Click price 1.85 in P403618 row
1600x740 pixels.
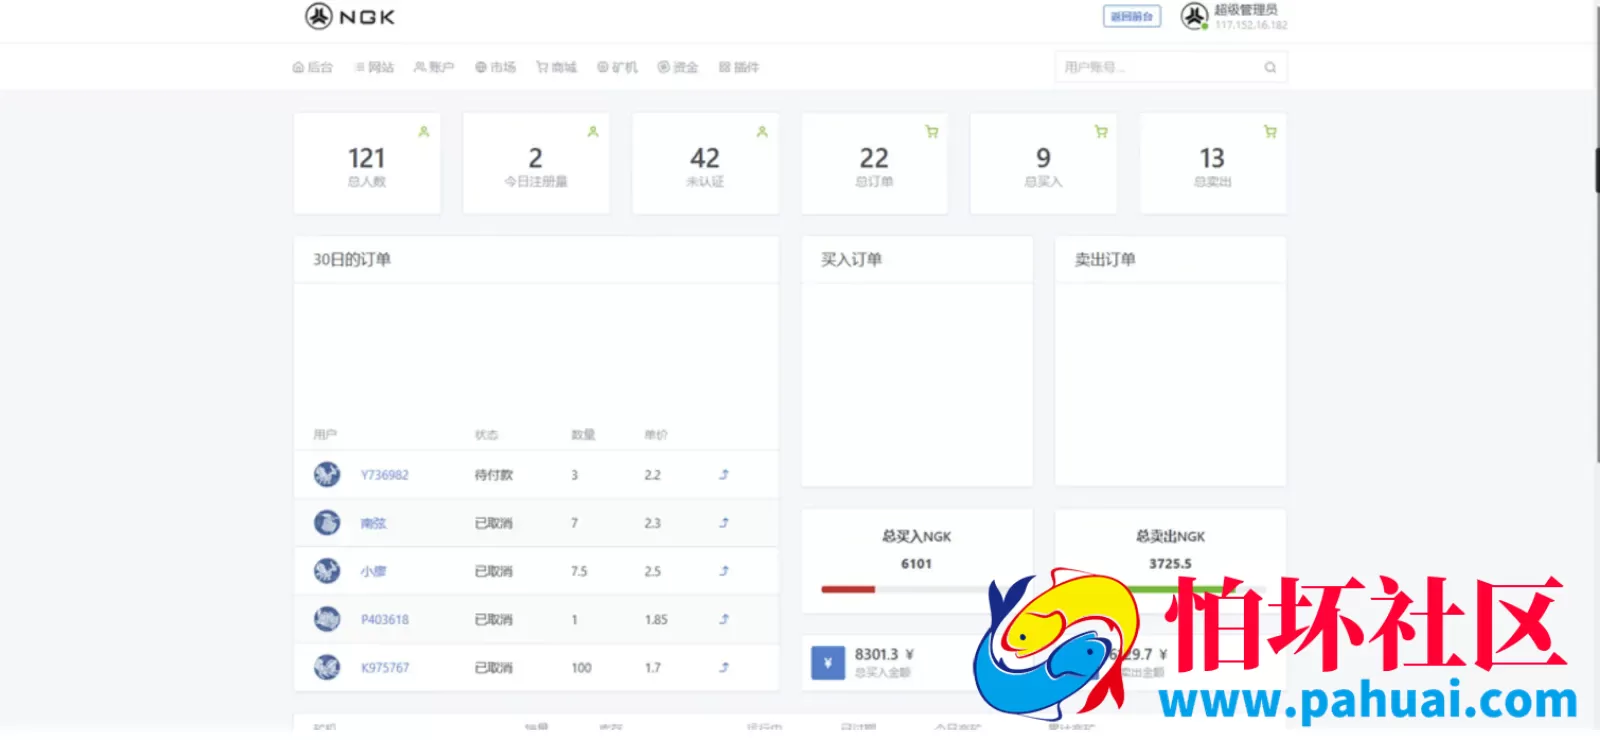click(x=656, y=619)
